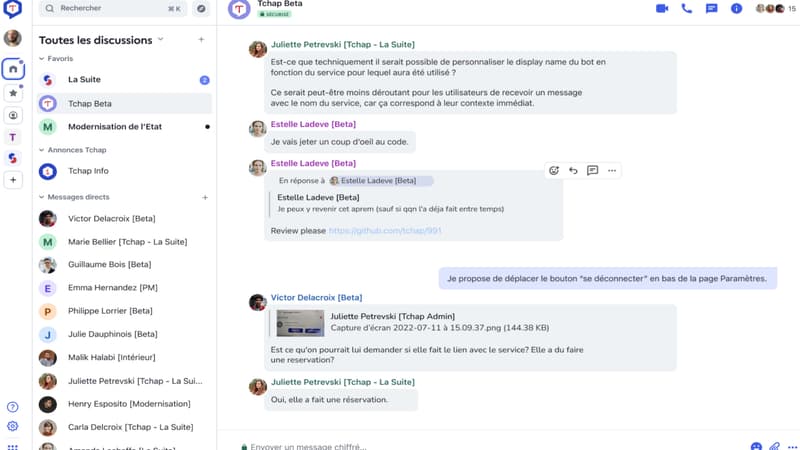The width and height of the screenshot is (800, 450).
Task: Open chat with Victor Delacroix [Beta]
Action: (124, 218)
